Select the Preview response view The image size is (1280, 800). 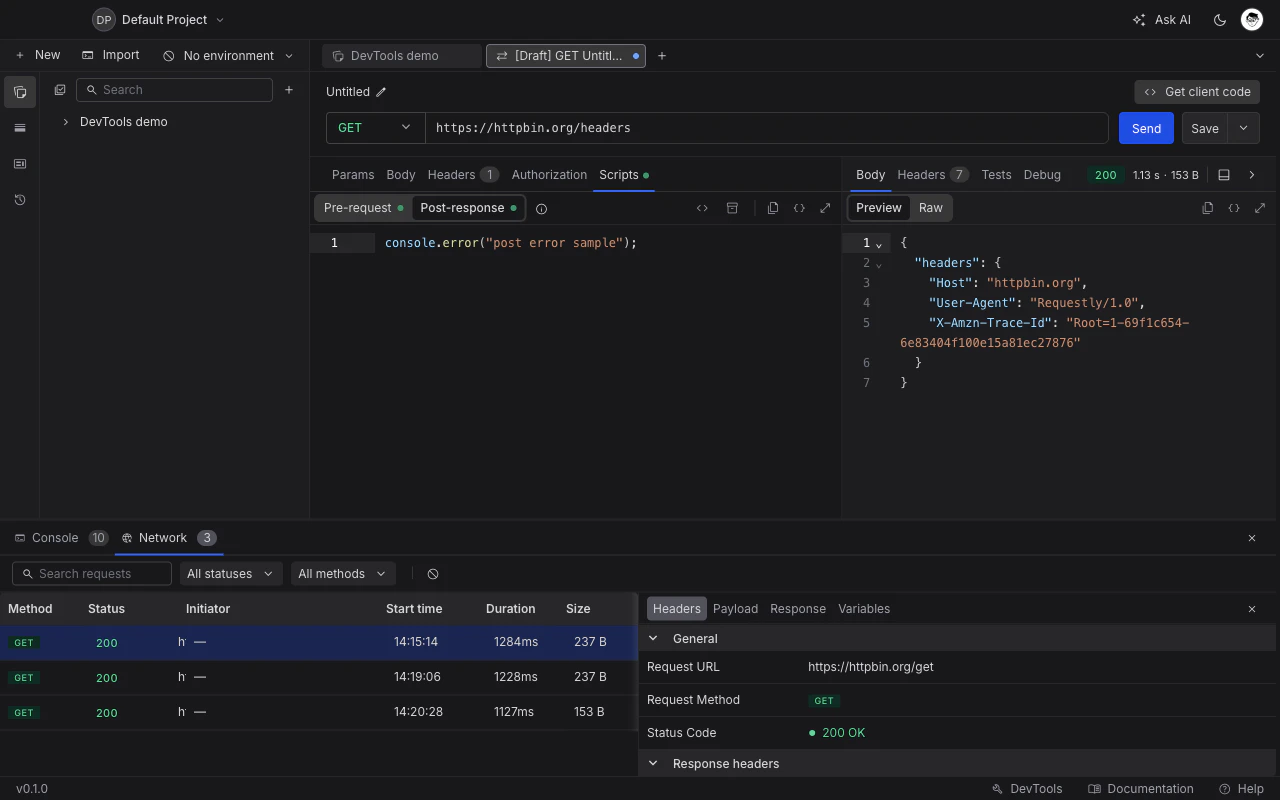coord(879,208)
